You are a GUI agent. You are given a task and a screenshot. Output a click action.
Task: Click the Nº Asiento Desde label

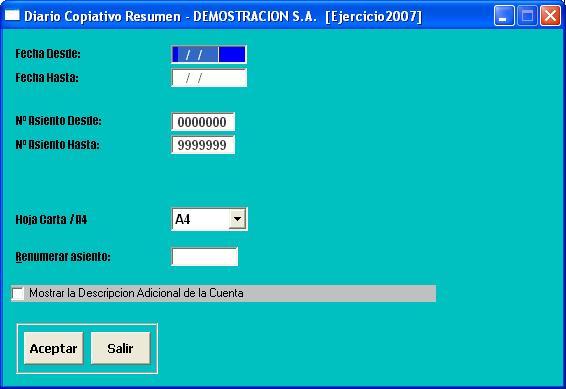coord(58,121)
